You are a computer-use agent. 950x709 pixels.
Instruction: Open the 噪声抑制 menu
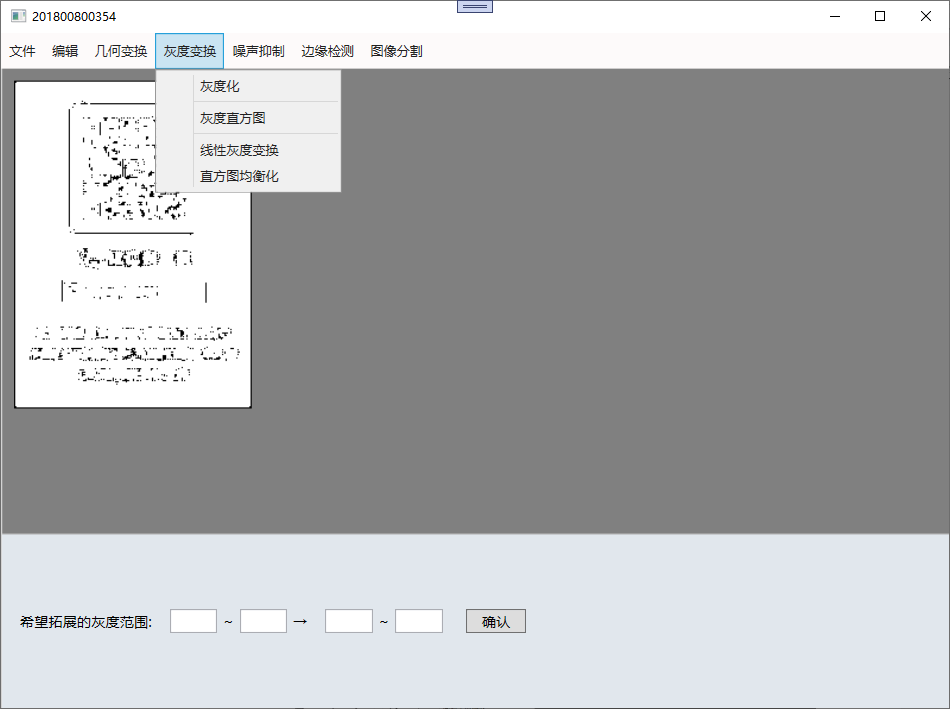click(259, 52)
